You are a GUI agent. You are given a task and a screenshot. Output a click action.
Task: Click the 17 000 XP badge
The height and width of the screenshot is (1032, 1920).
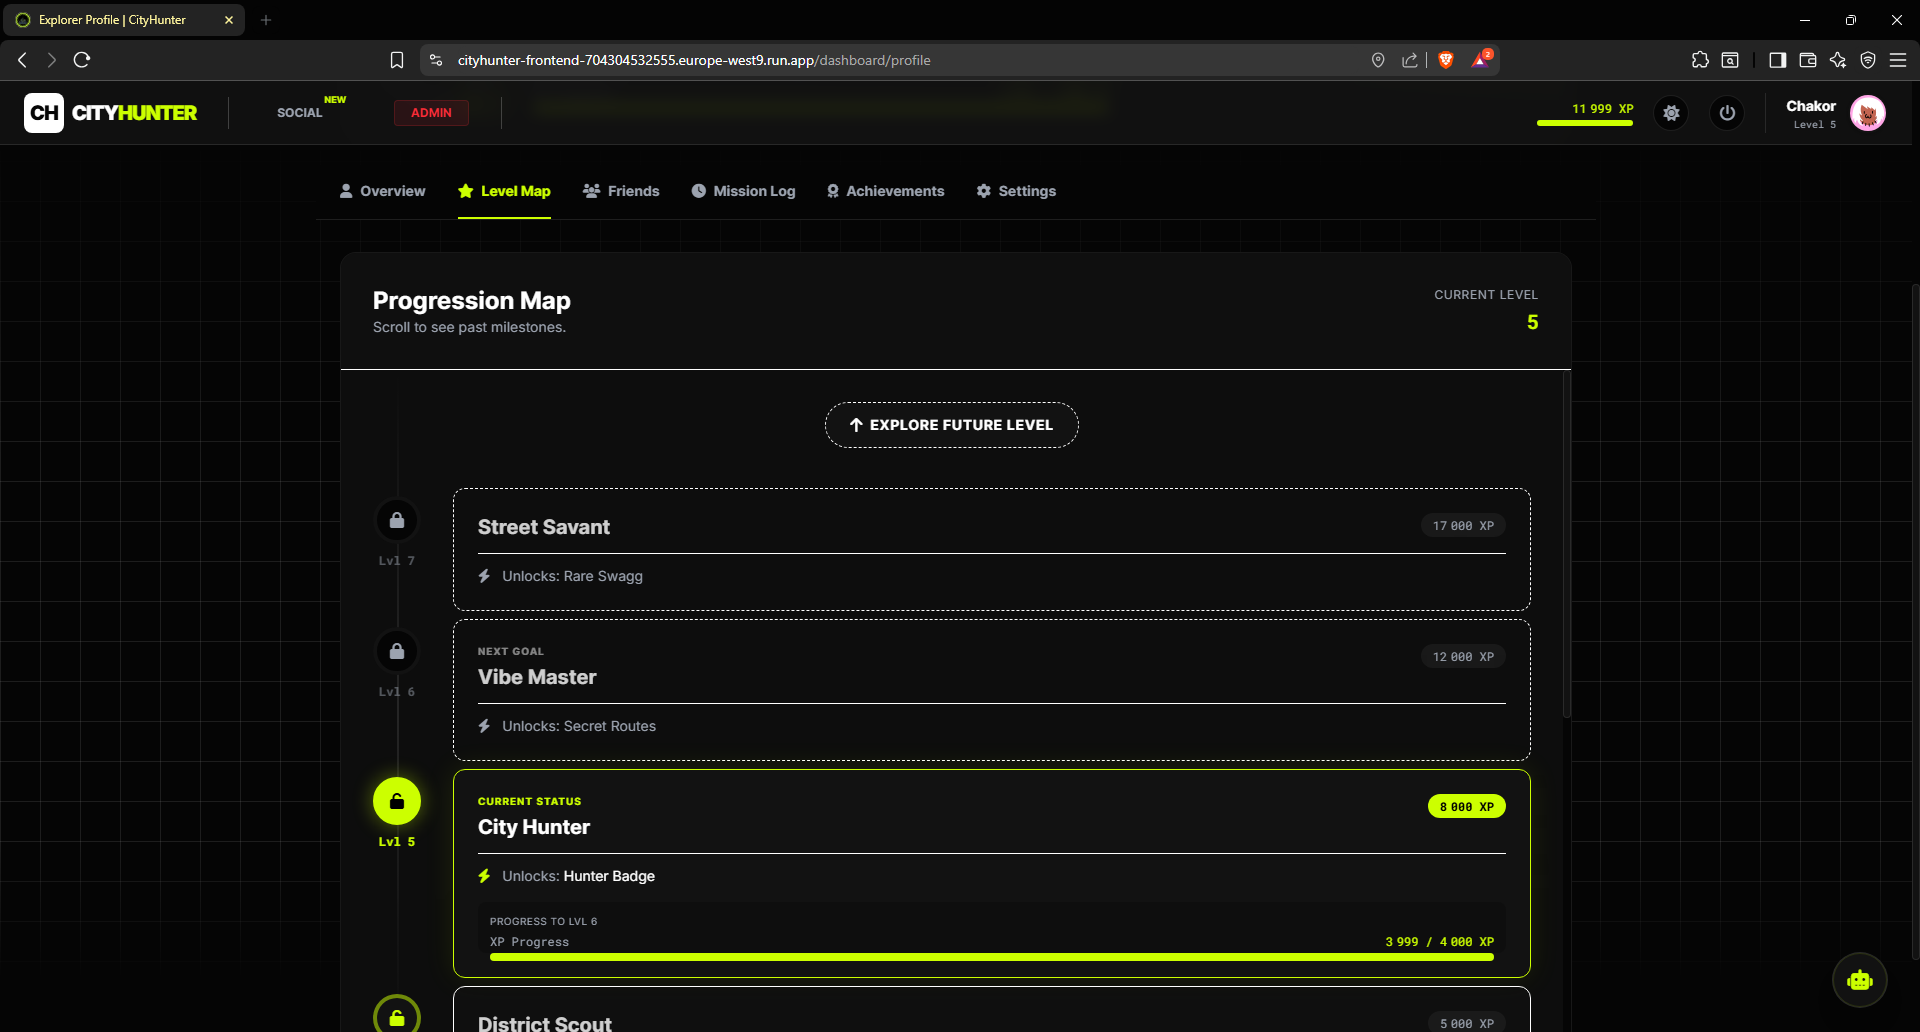(1463, 526)
